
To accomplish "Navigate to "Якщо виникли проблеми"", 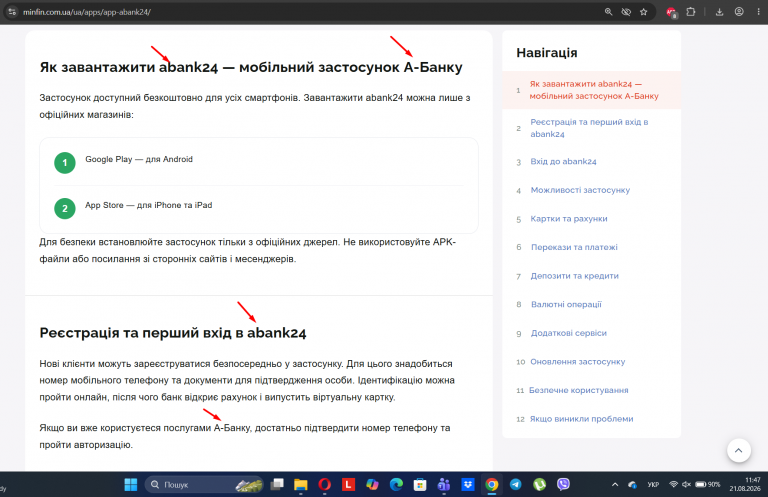I will tap(581, 419).
